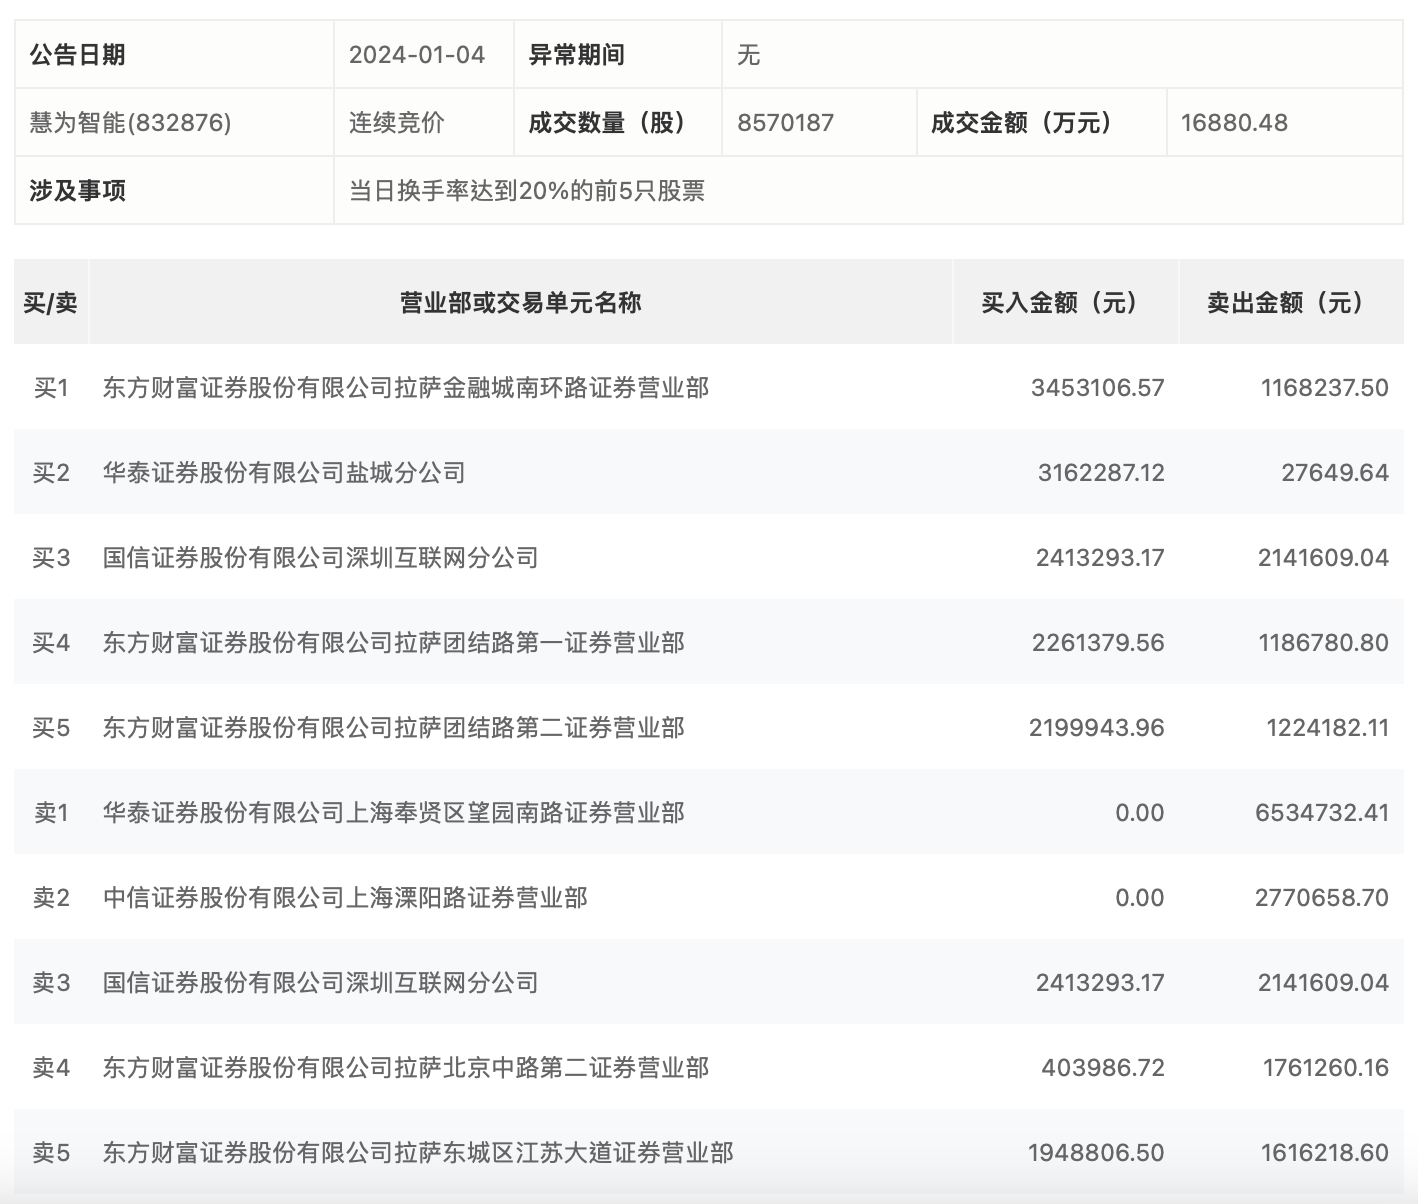The height and width of the screenshot is (1204, 1418).
Task: Click 东方财富证券 拉萨团结路第二证券营业部 name
Action: pyautogui.click(x=394, y=727)
